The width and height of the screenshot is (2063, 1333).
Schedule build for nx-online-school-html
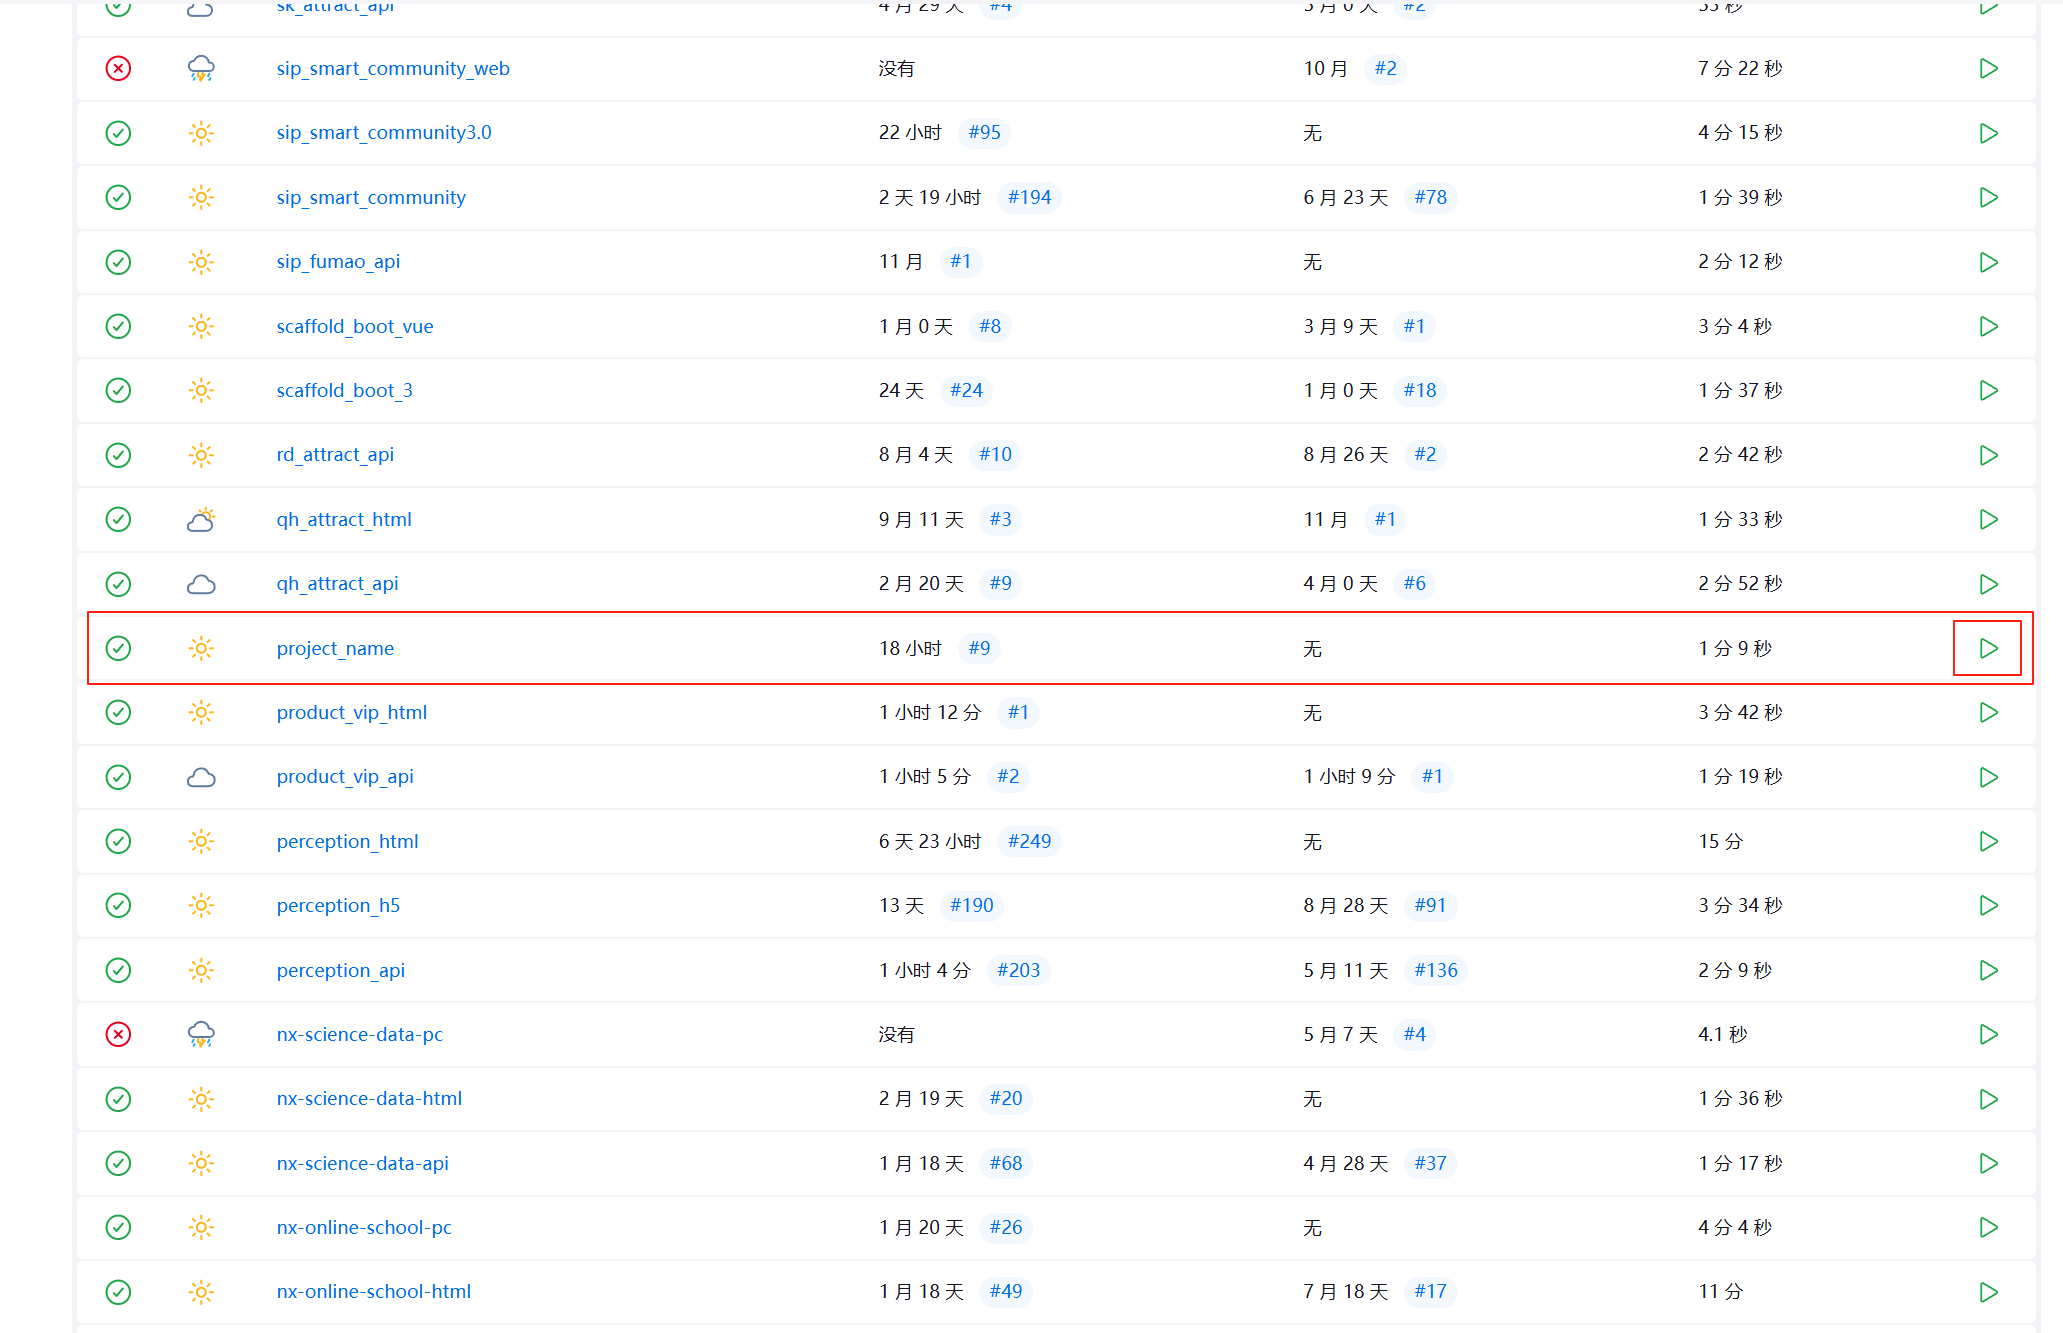(1988, 1292)
